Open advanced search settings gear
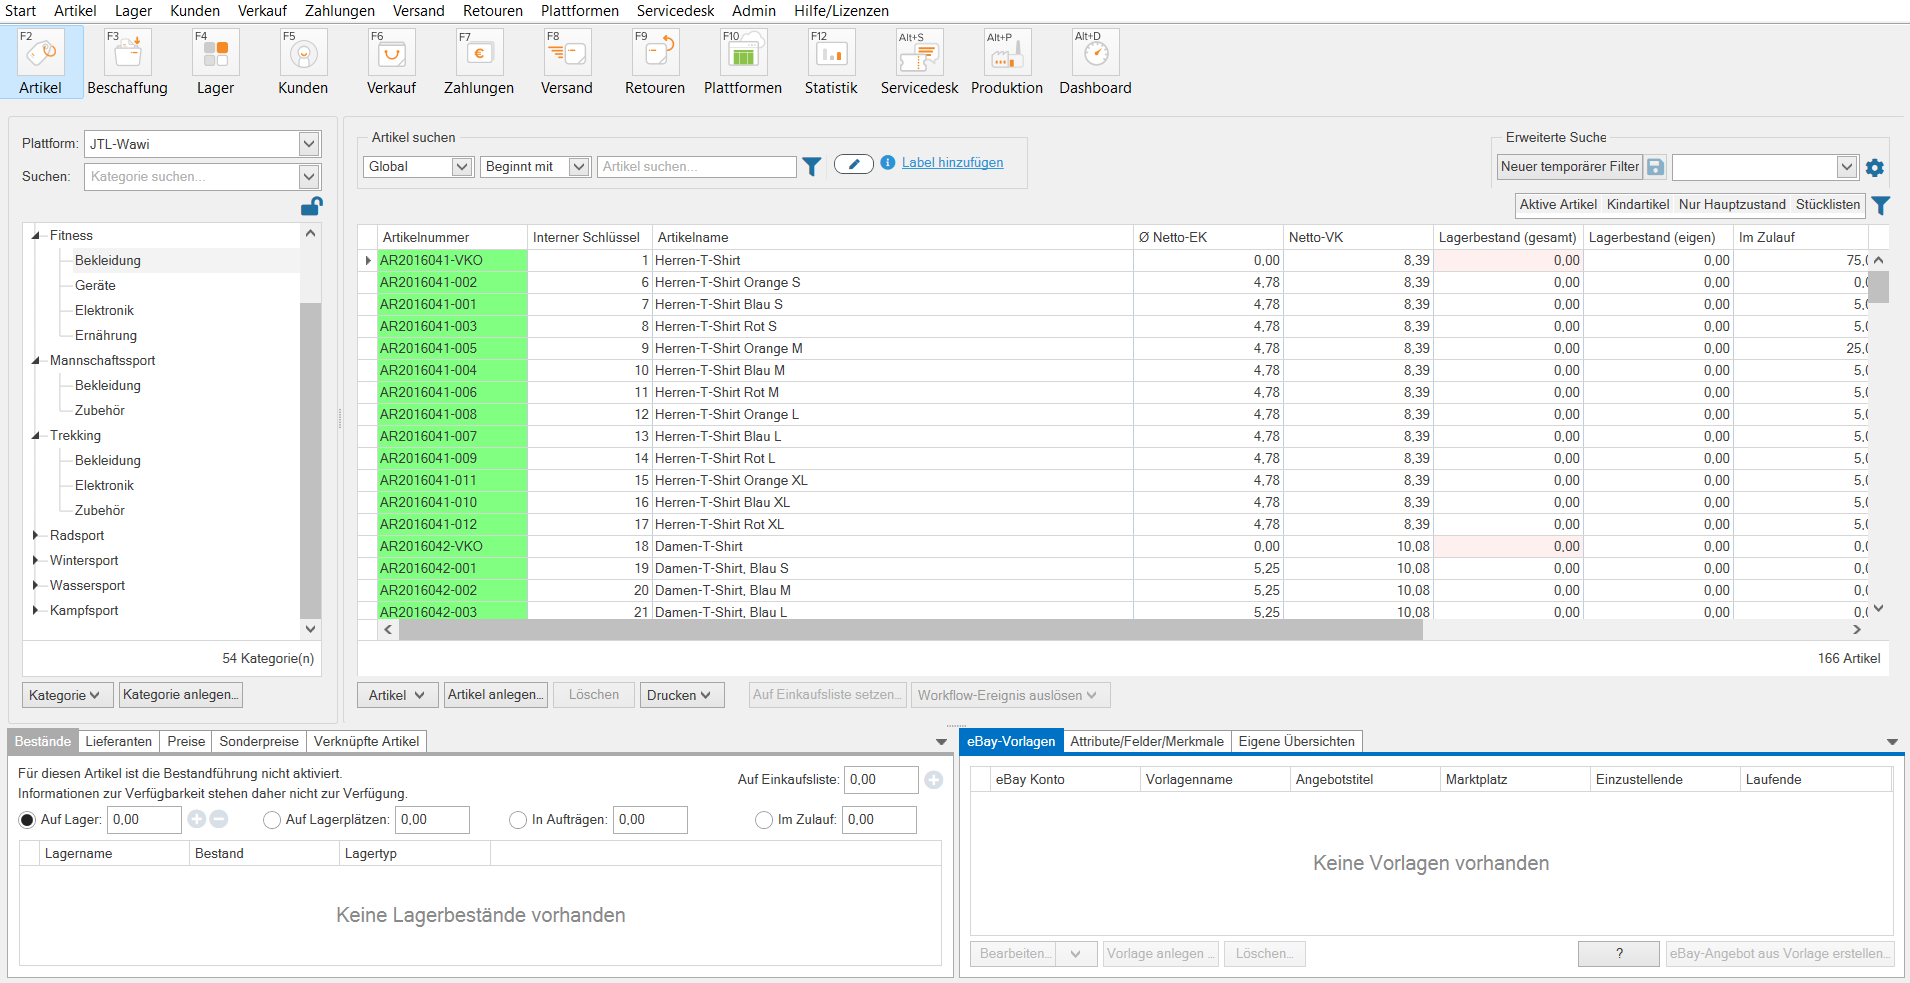Screen dimensions: 1910x983 coord(1875,168)
